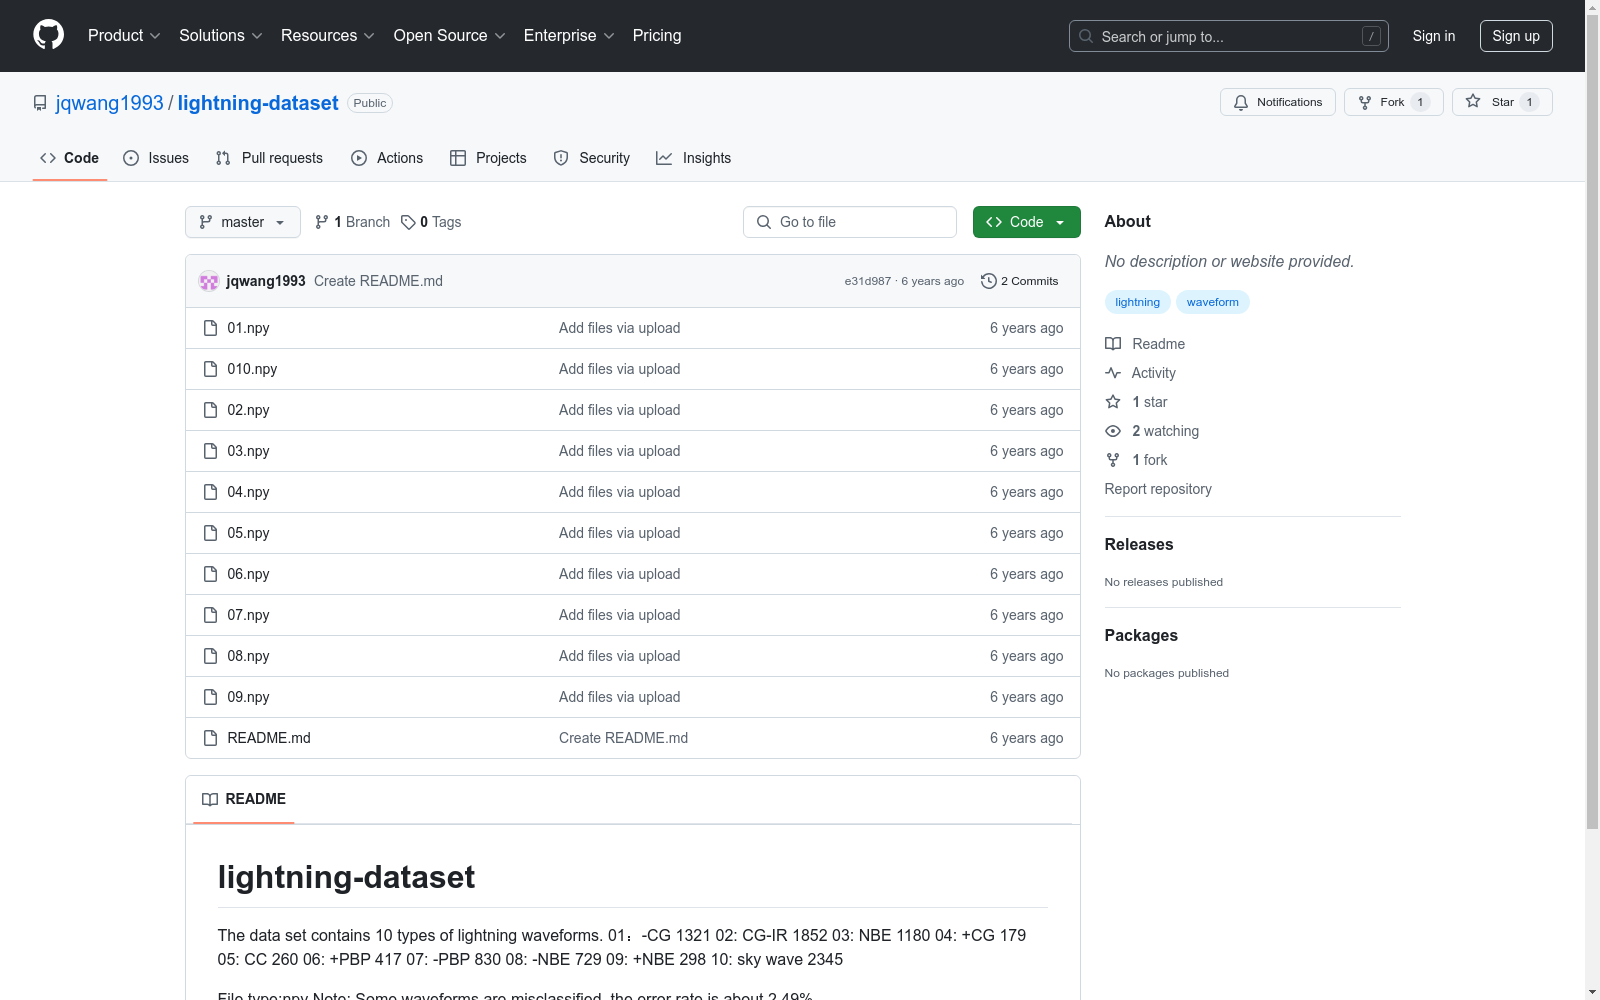Click the file icon beside 07.npy
Screen dimensions: 1600x1000
tap(210, 615)
